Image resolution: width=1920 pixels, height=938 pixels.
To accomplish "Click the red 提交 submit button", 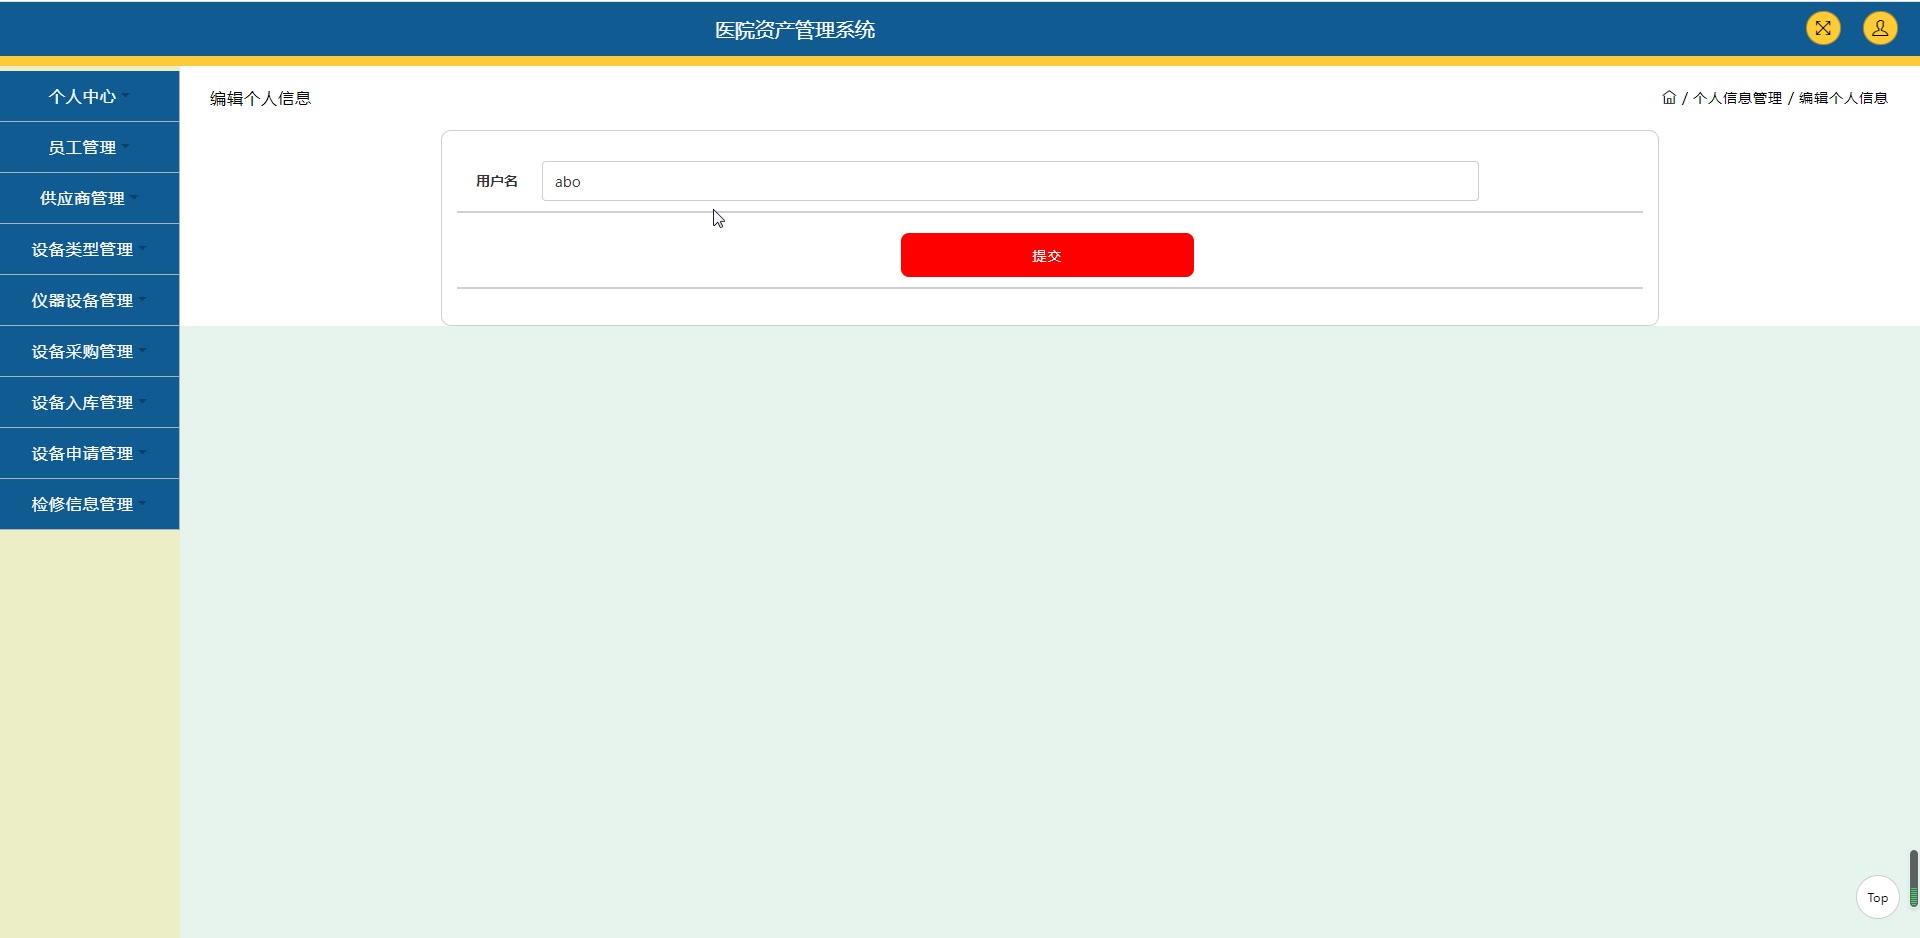I will click(1047, 255).
